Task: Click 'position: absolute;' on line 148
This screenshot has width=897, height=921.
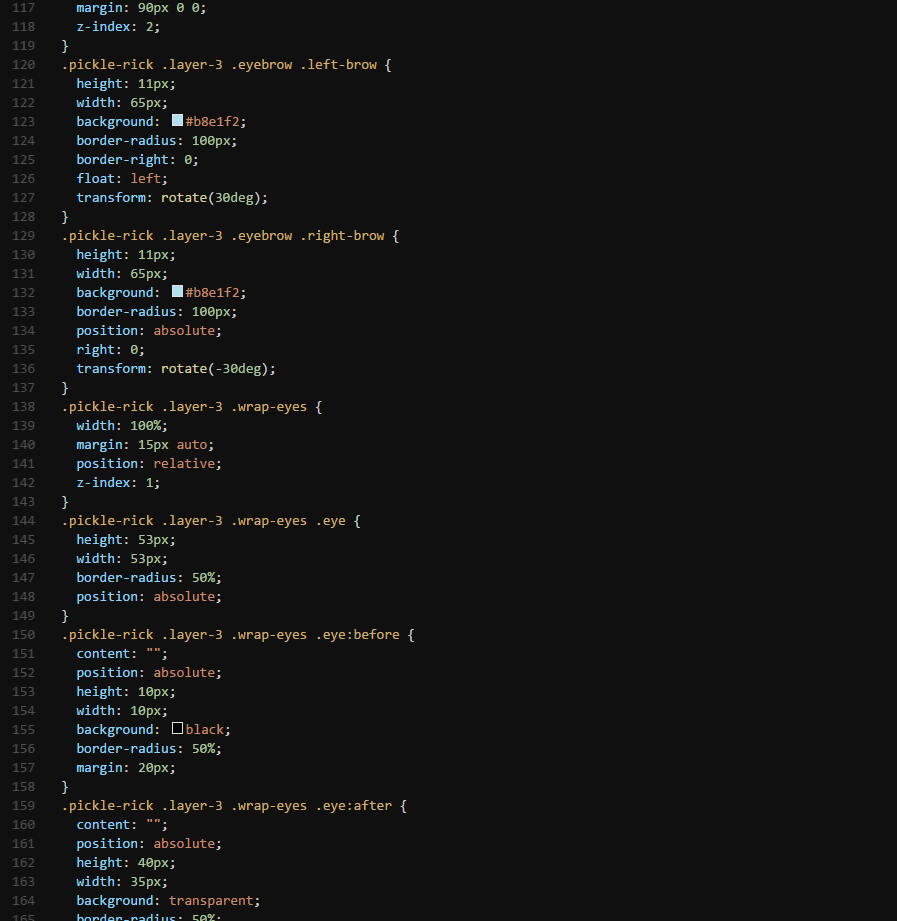Action: [149, 596]
